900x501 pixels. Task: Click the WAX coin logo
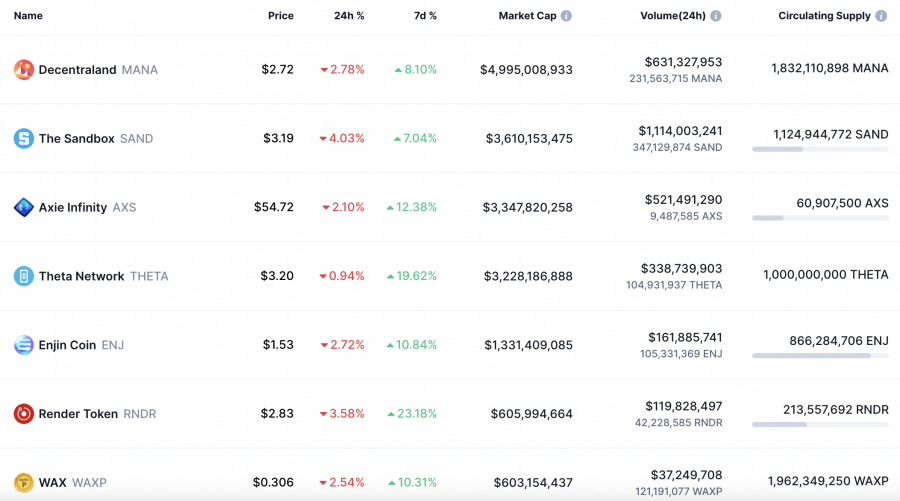(x=23, y=483)
